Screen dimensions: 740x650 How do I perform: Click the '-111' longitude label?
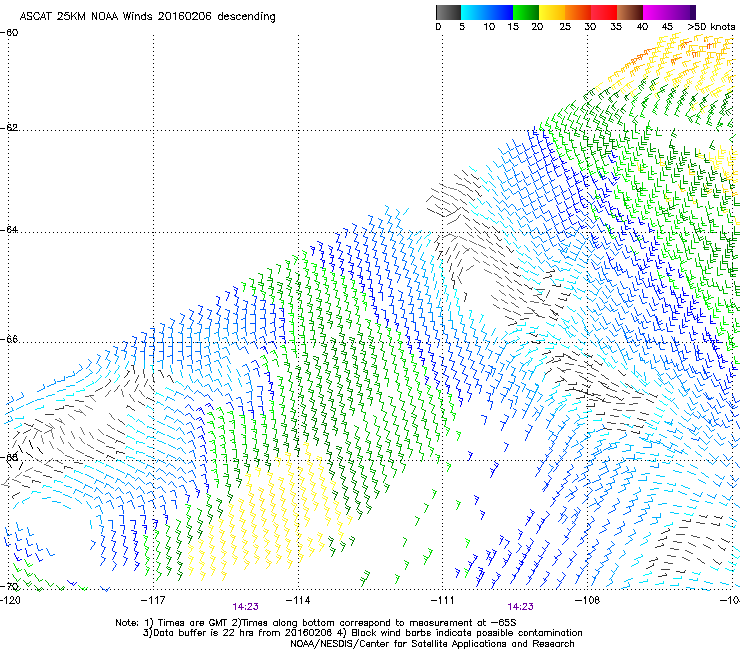(x=442, y=600)
